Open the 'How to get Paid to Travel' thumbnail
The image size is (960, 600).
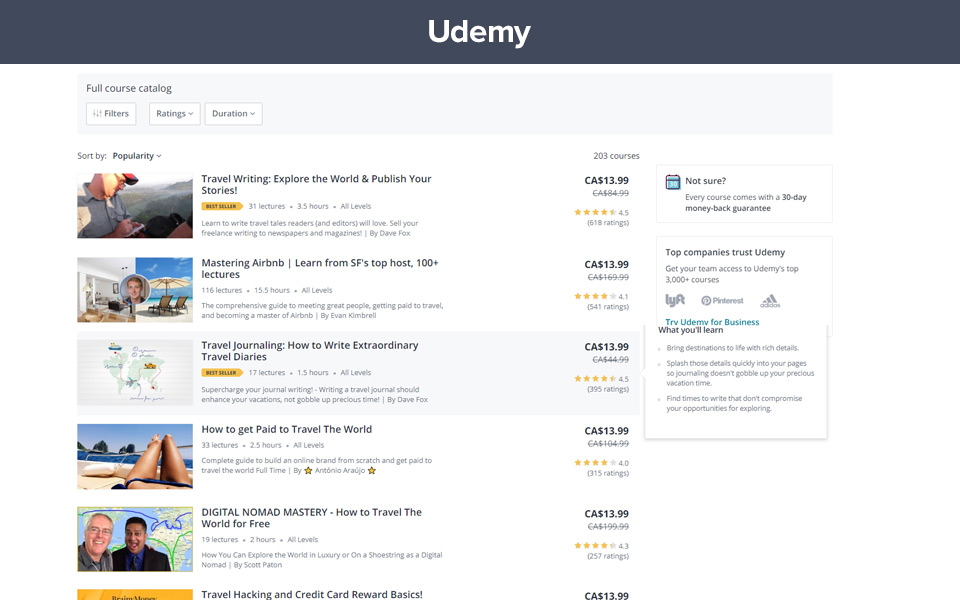click(x=135, y=457)
